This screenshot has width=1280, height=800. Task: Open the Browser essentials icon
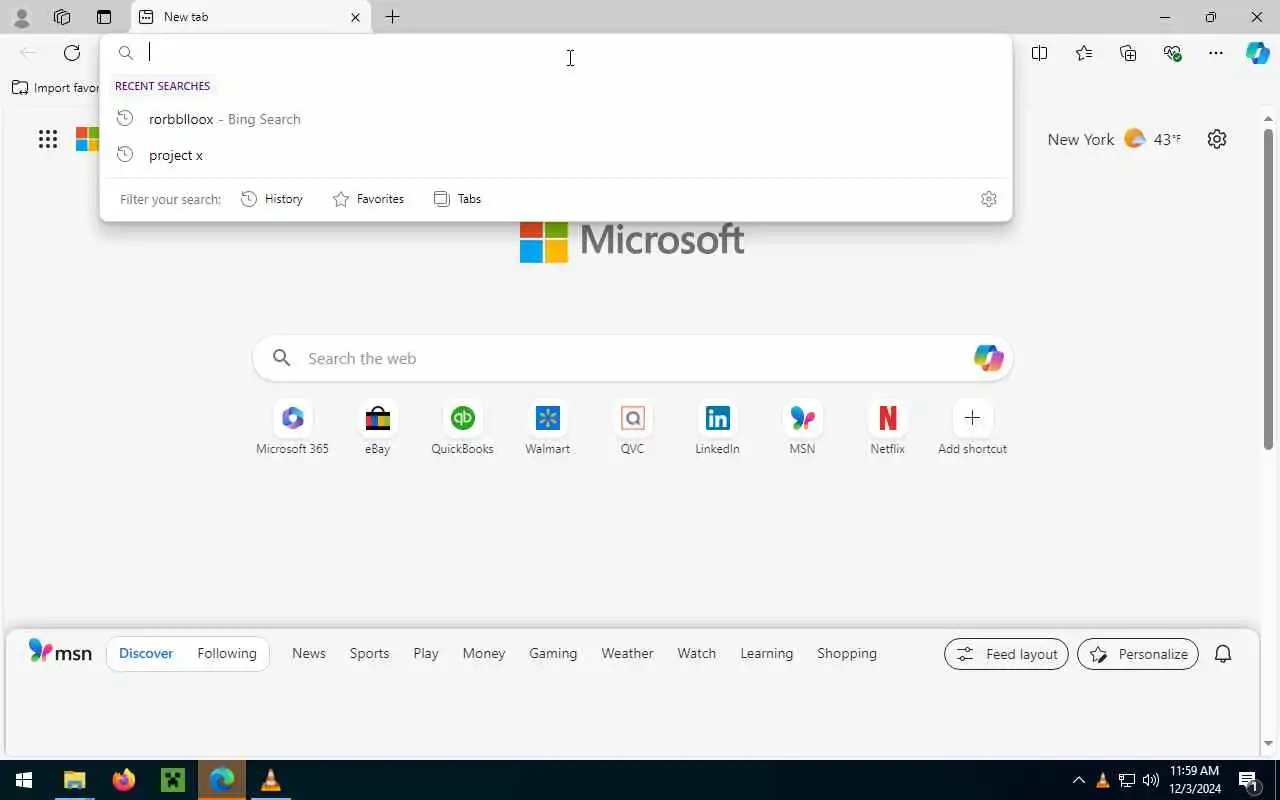click(1172, 53)
